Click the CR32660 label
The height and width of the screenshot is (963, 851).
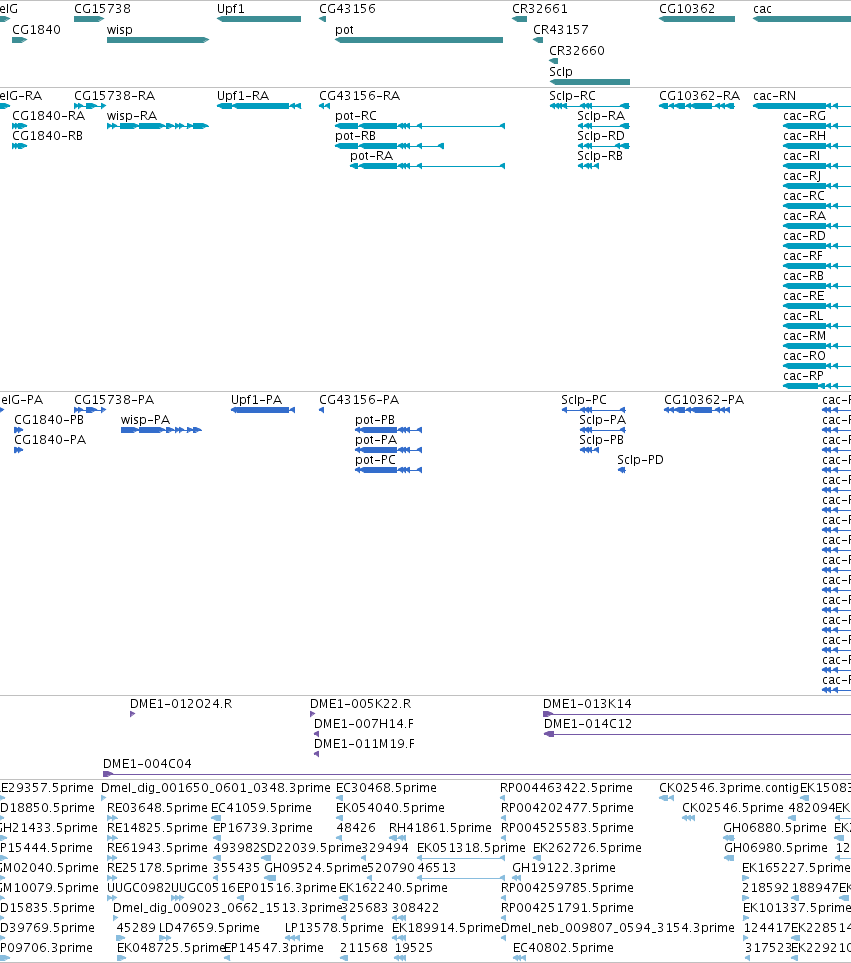[577, 50]
